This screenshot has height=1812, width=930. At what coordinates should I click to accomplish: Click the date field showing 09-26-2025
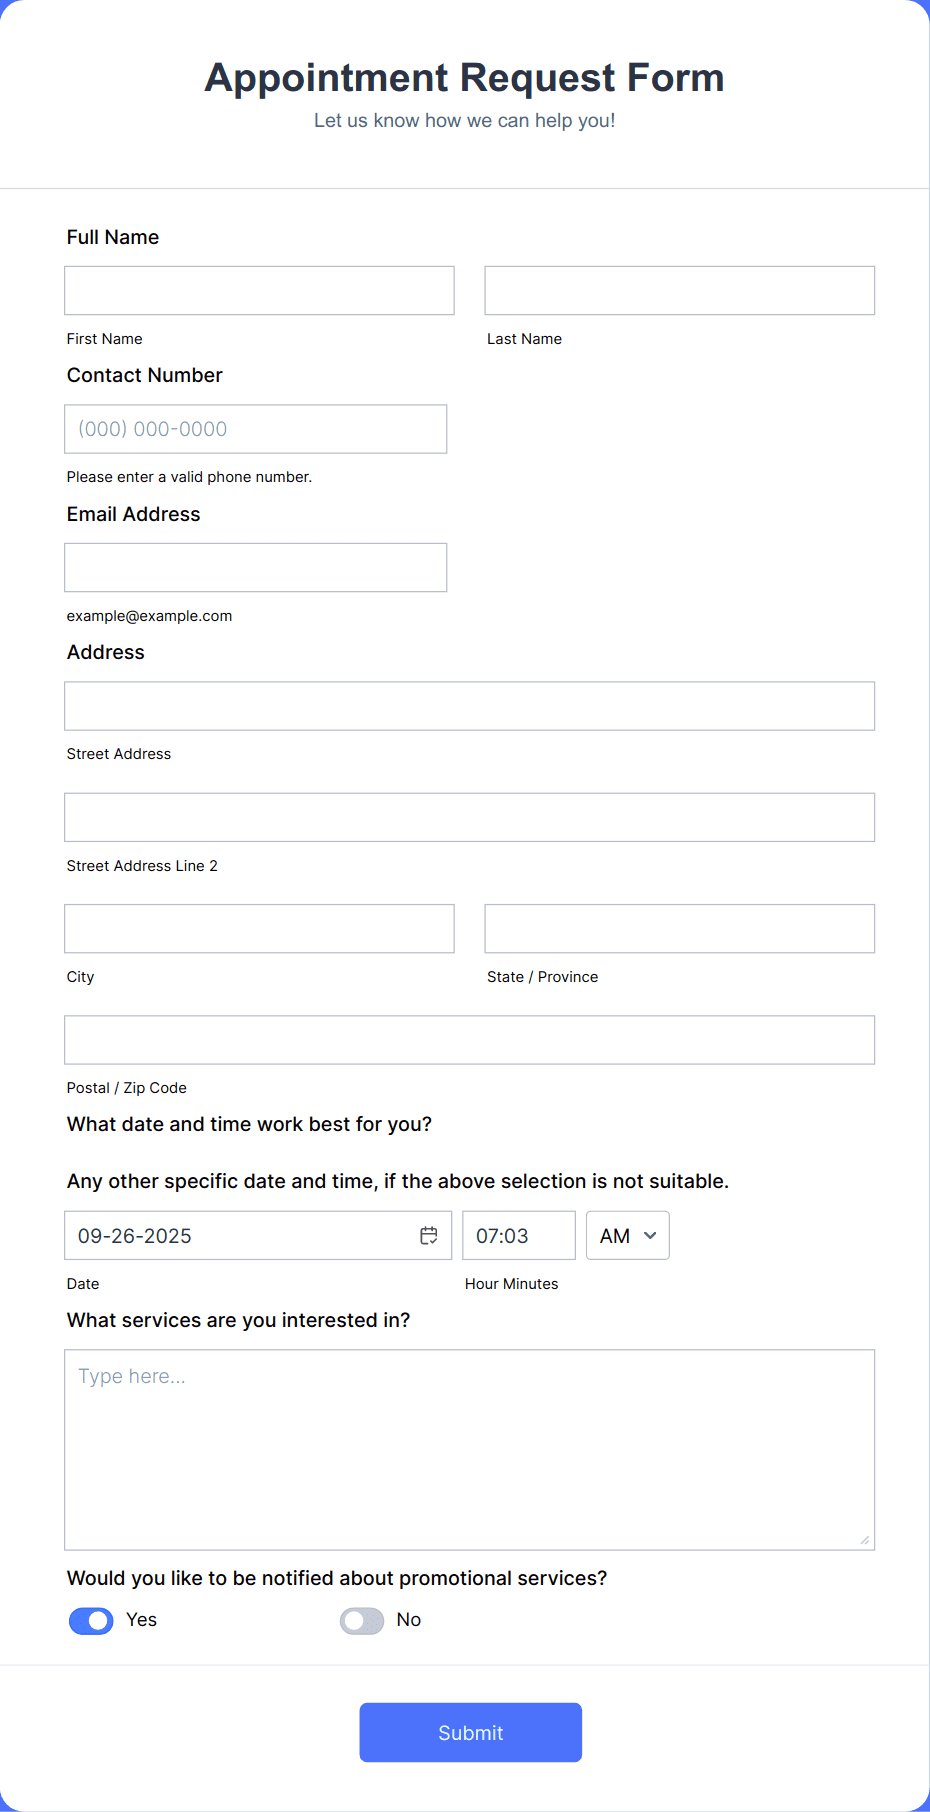(230, 1235)
